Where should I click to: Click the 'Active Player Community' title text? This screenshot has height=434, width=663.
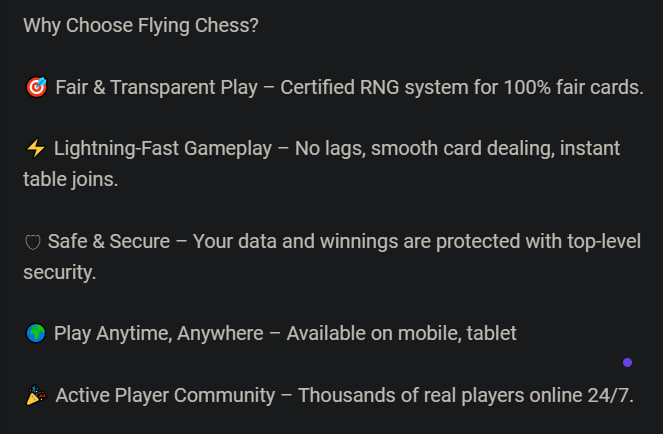[x=165, y=396]
